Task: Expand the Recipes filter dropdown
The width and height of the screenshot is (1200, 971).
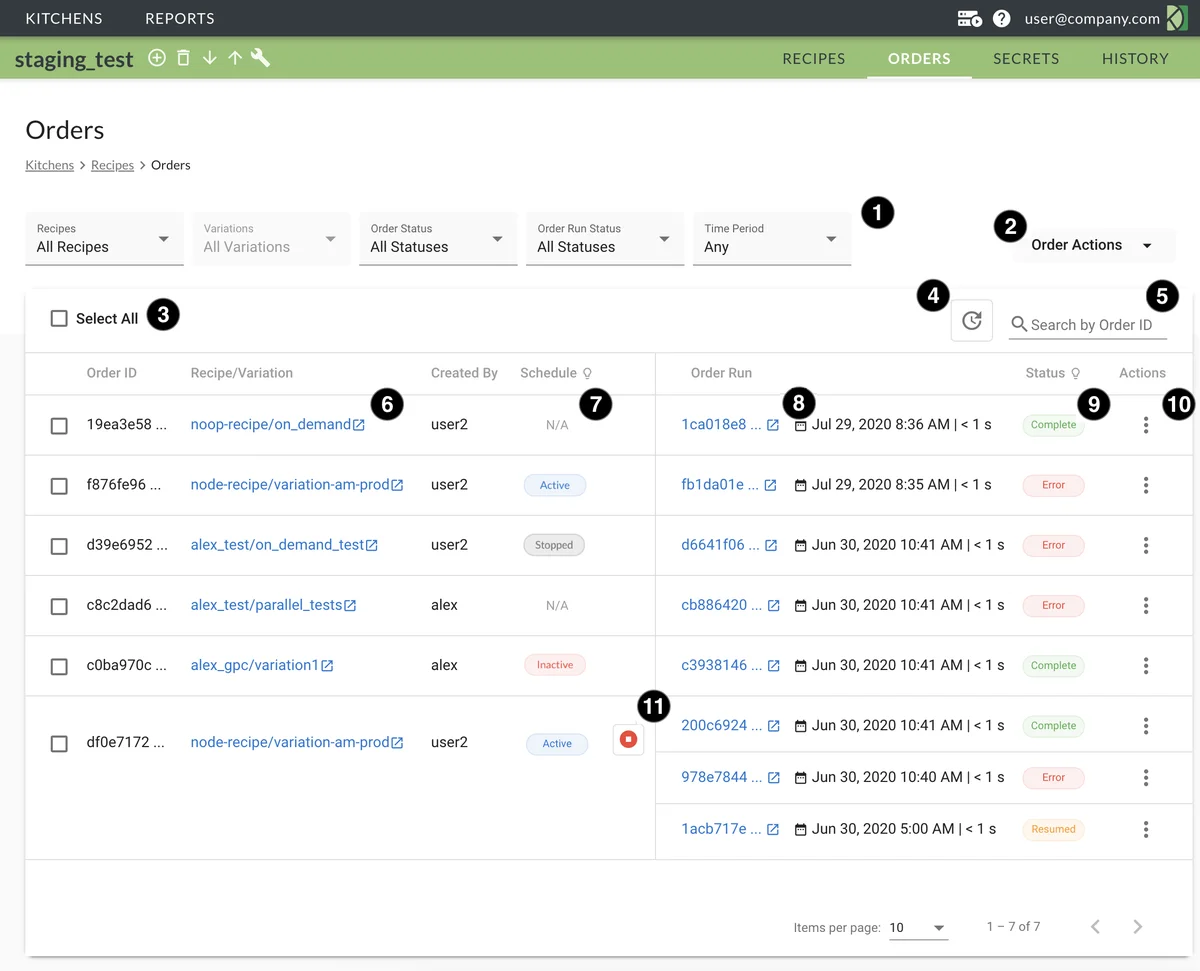Action: click(104, 239)
